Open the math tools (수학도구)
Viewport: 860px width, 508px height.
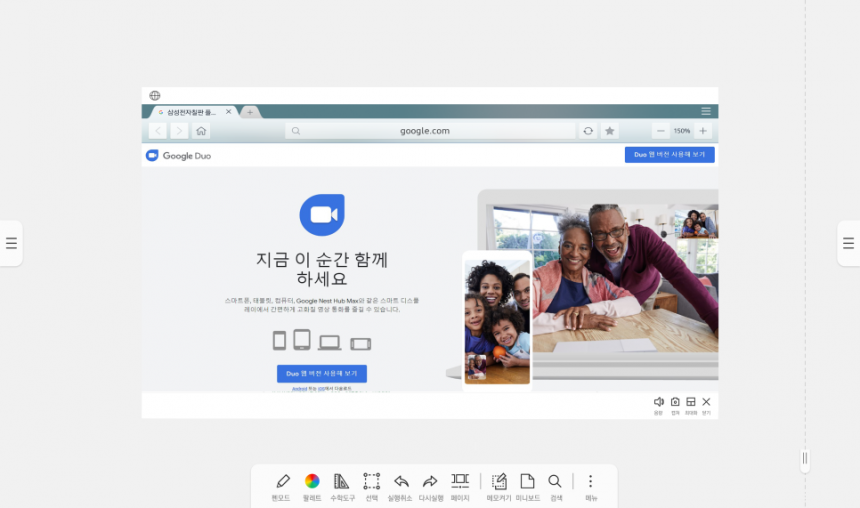point(342,487)
